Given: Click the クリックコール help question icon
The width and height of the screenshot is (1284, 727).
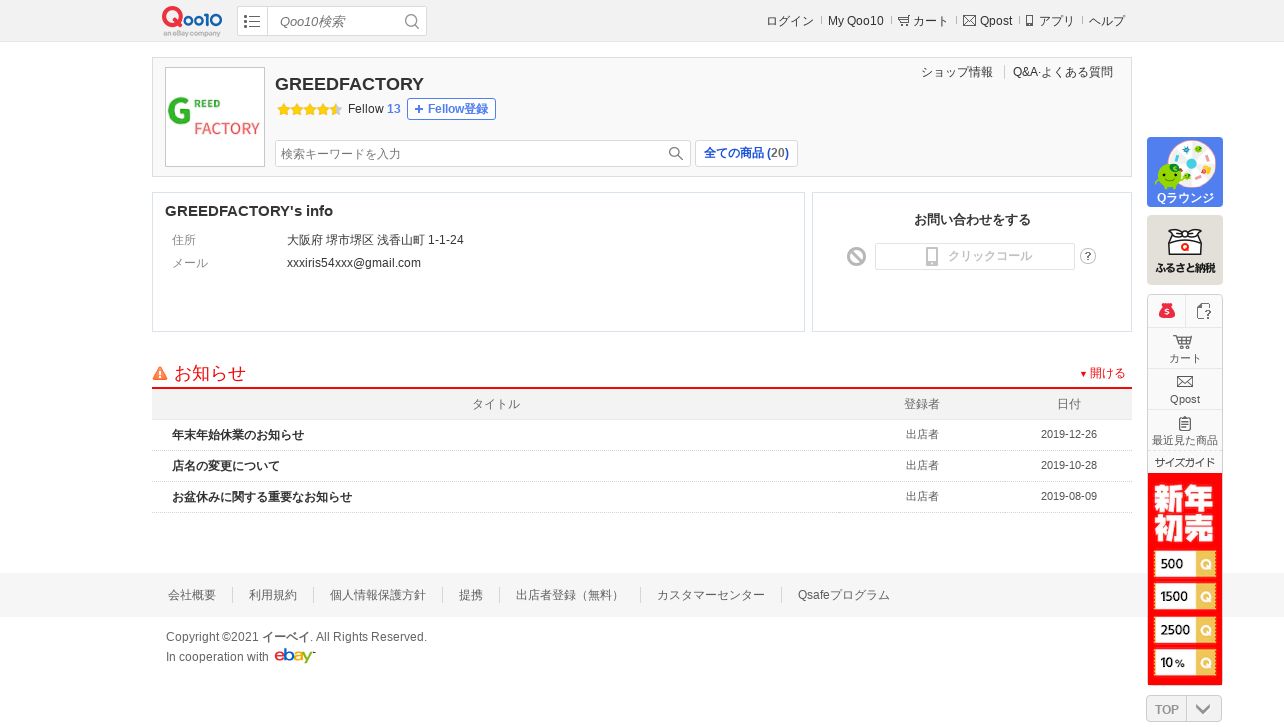Looking at the screenshot, I should pyautogui.click(x=1088, y=257).
